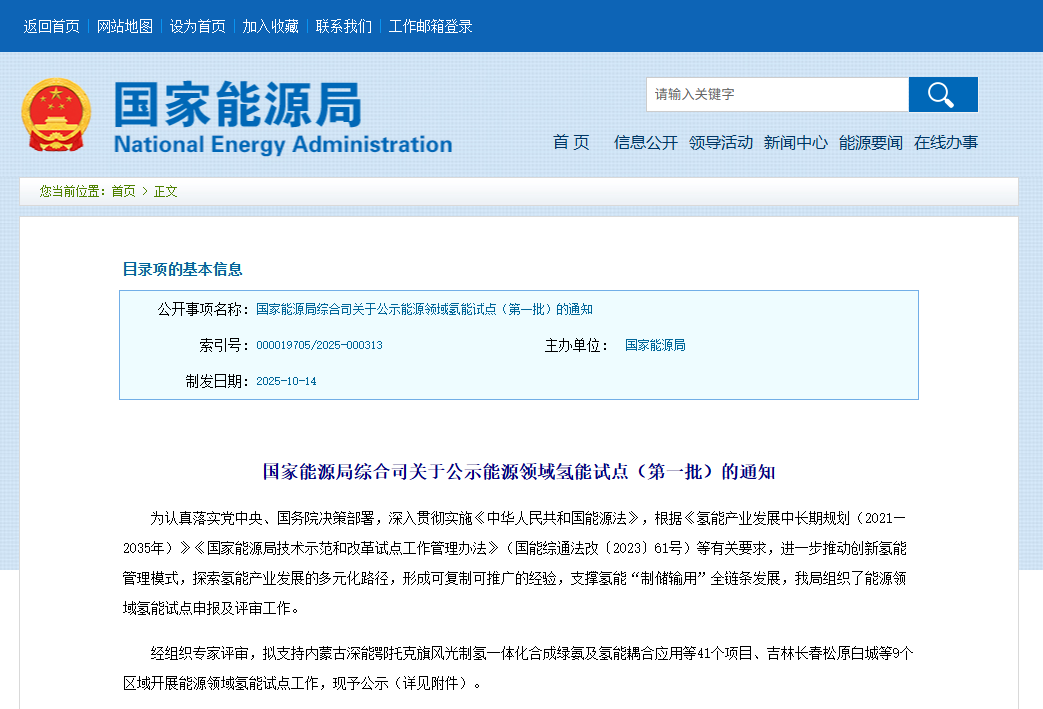This screenshot has height=709, width=1043.
Task: Click 设为首页 in the top bar
Action: [198, 27]
